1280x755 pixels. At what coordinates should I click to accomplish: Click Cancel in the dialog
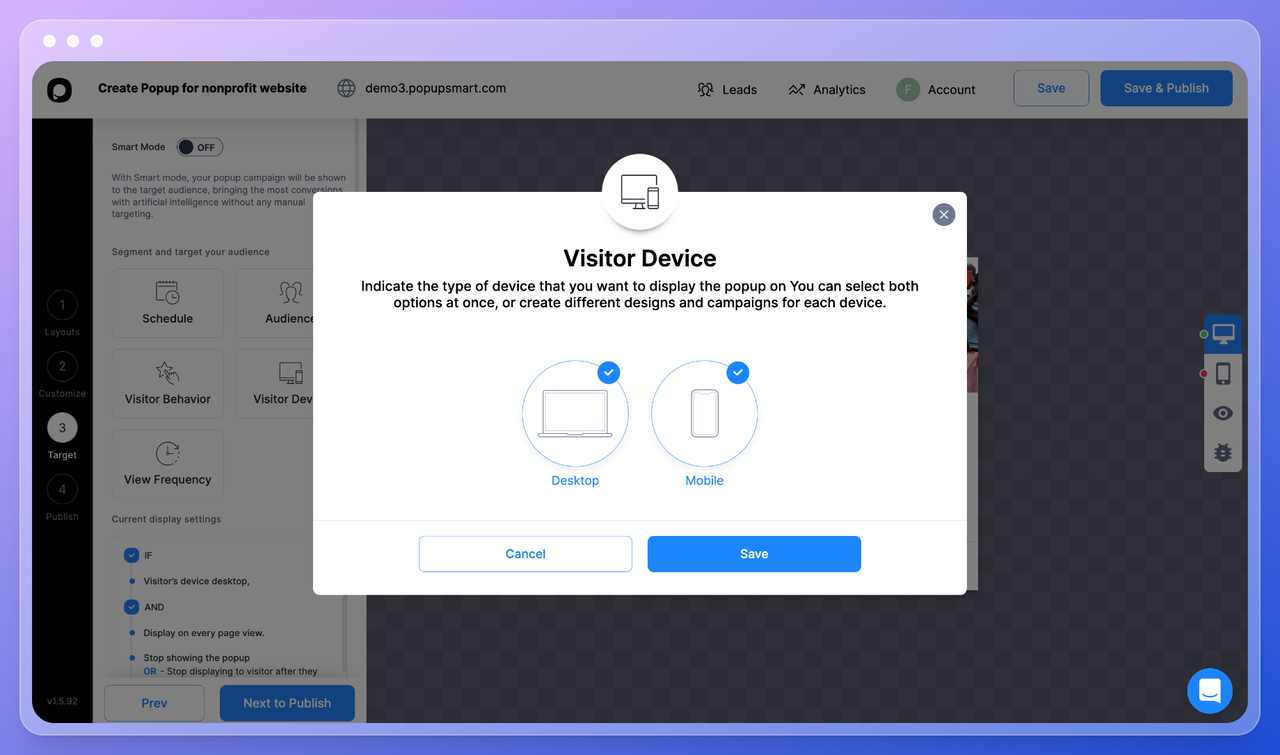525,554
